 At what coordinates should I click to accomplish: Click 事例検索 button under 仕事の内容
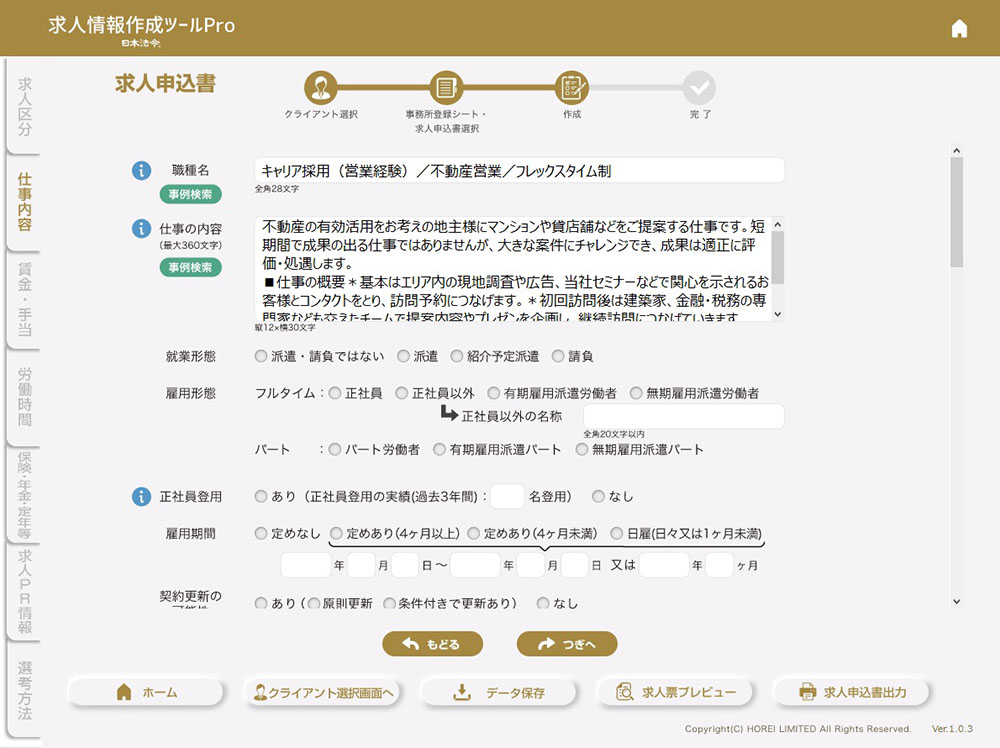[x=191, y=267]
